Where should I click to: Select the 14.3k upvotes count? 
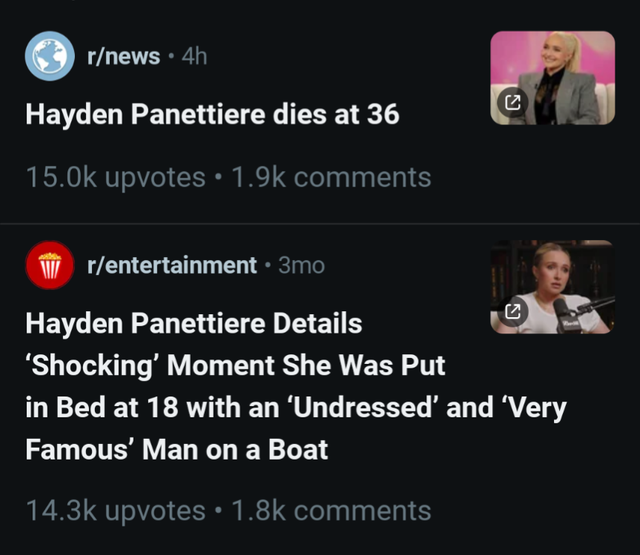pyautogui.click(x=116, y=511)
